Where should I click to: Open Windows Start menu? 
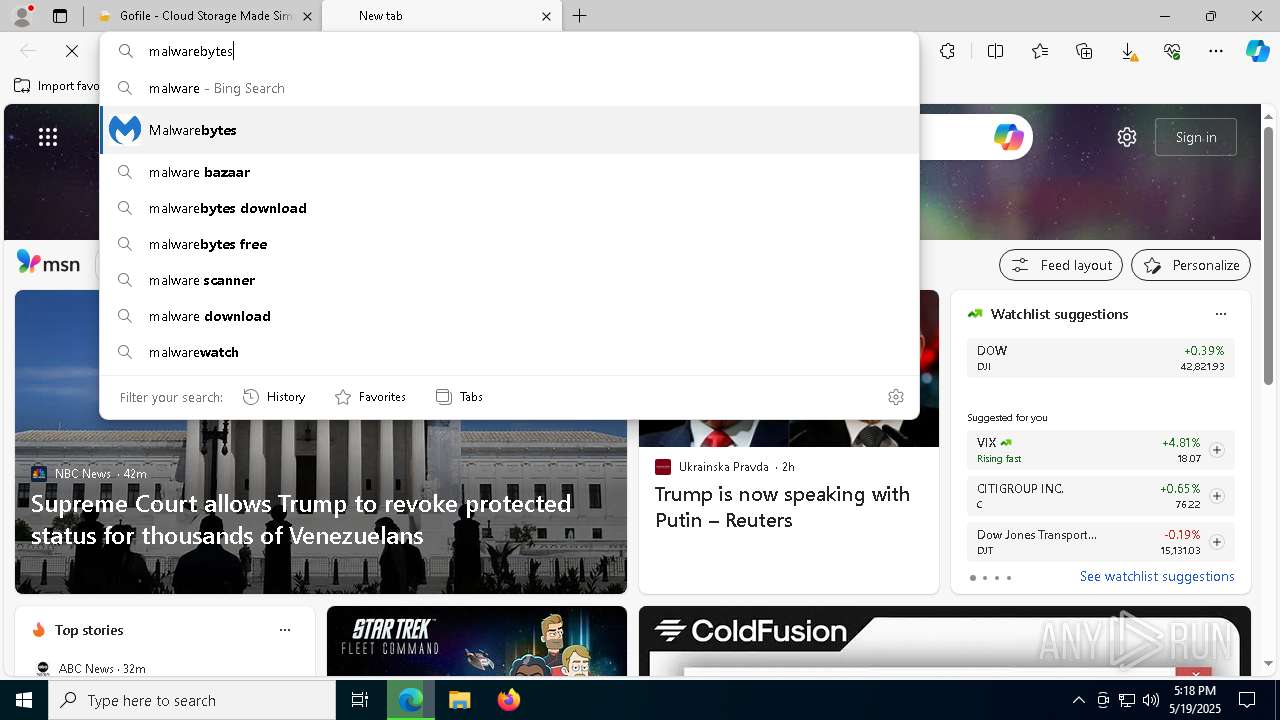click(x=24, y=700)
